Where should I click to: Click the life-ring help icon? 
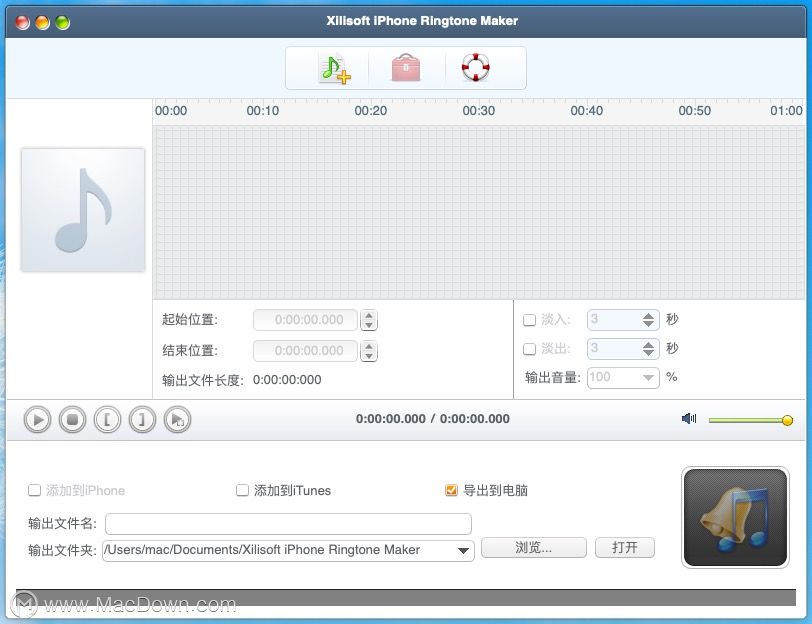click(x=477, y=67)
